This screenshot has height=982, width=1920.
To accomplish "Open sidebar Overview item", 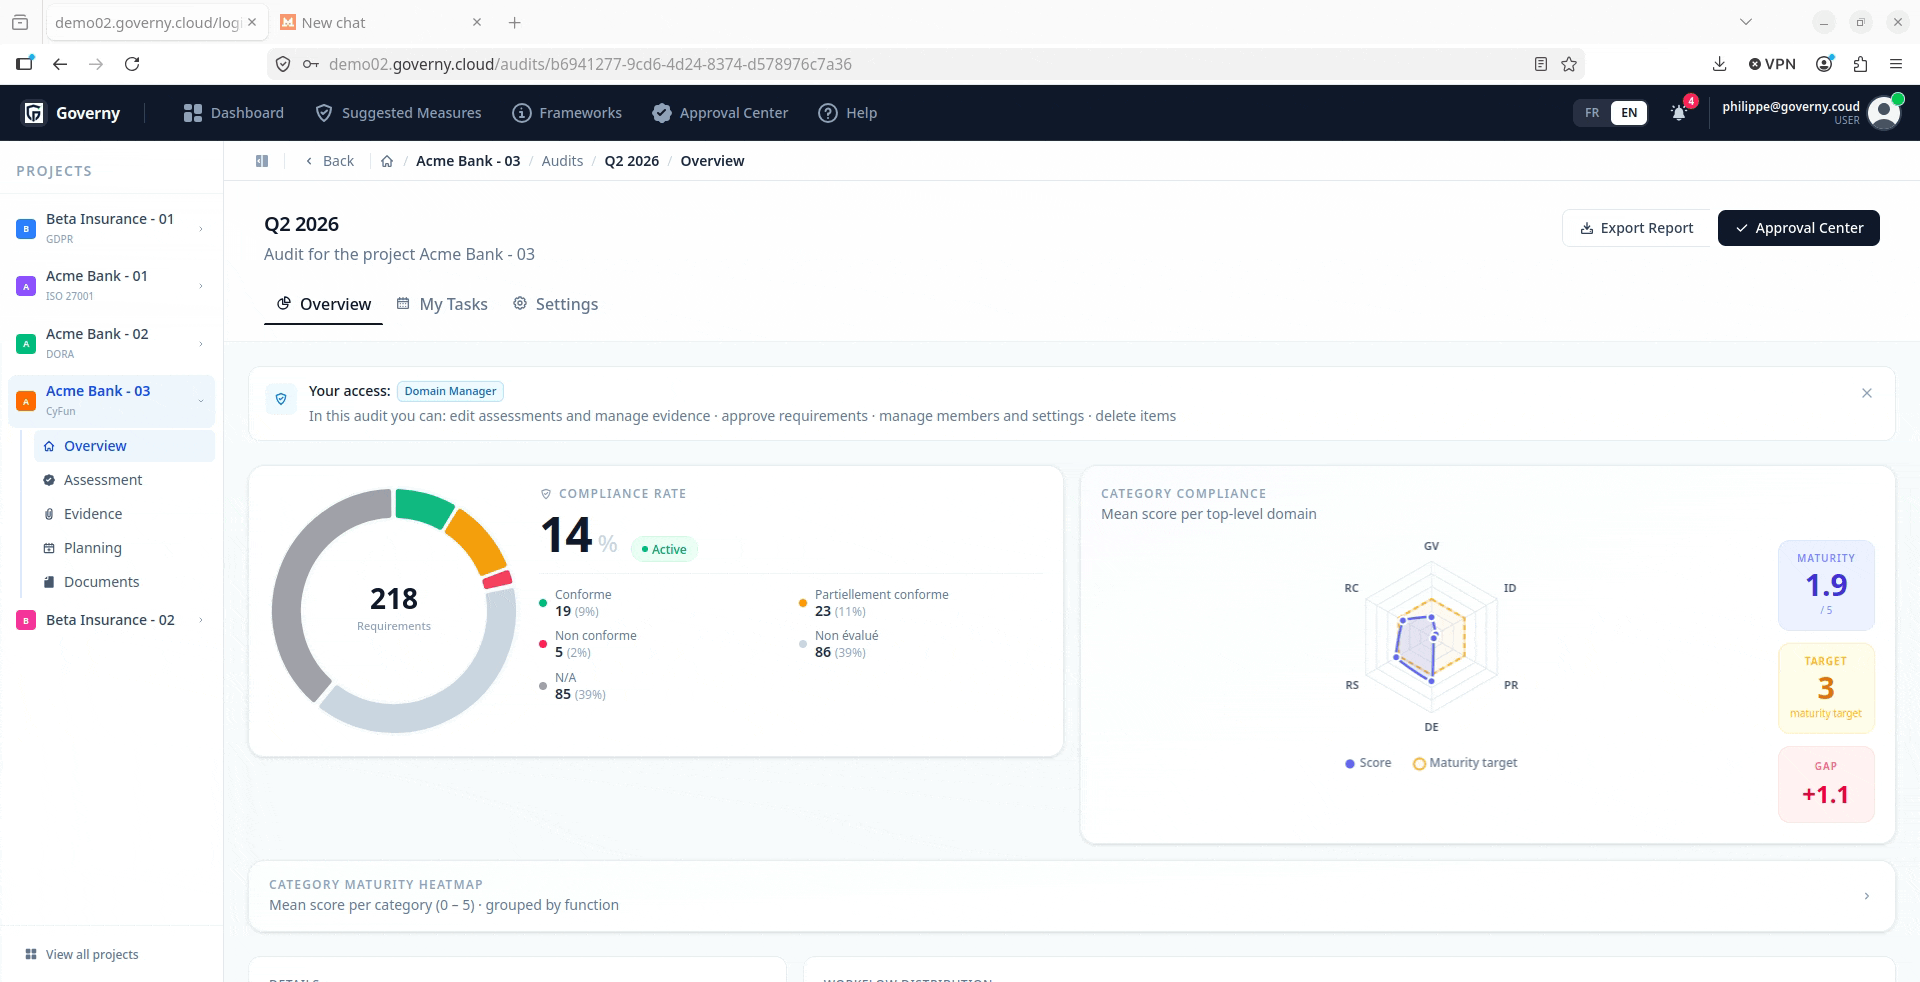I will pyautogui.click(x=124, y=446).
